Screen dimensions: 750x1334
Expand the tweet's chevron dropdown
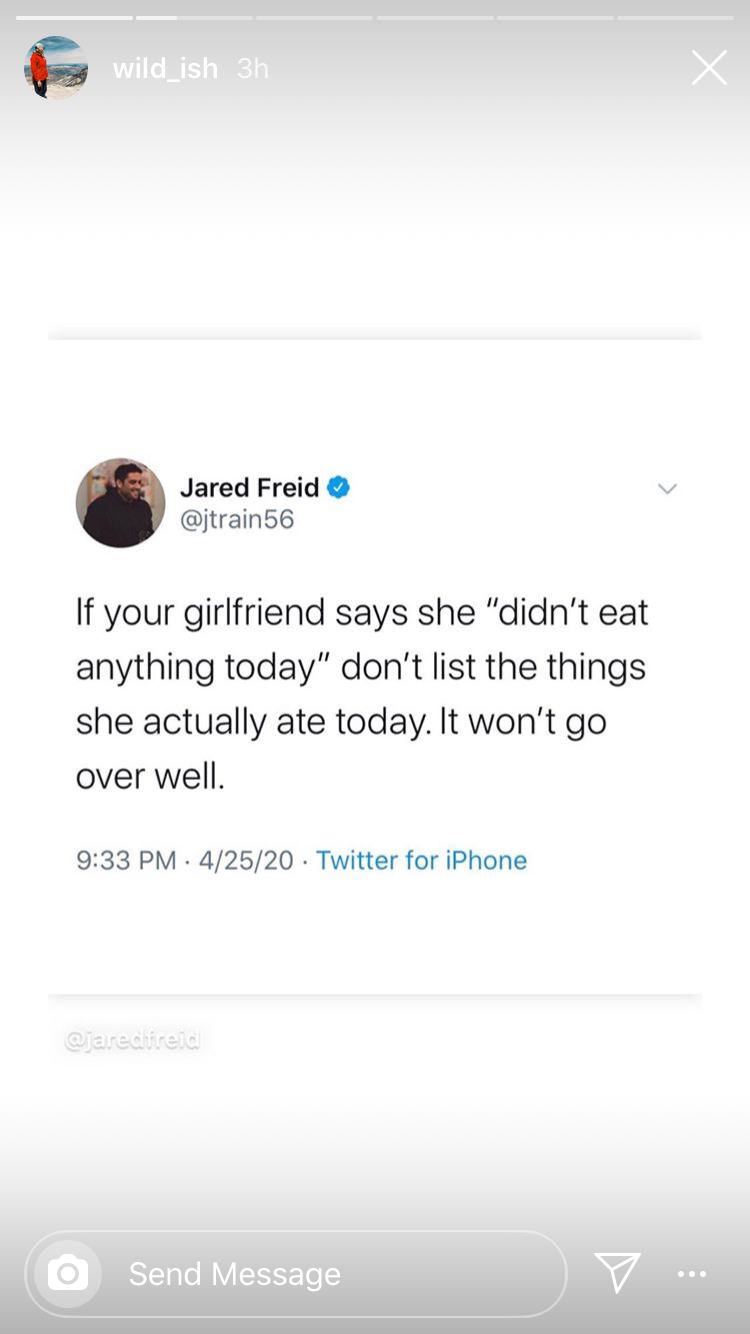[667, 489]
